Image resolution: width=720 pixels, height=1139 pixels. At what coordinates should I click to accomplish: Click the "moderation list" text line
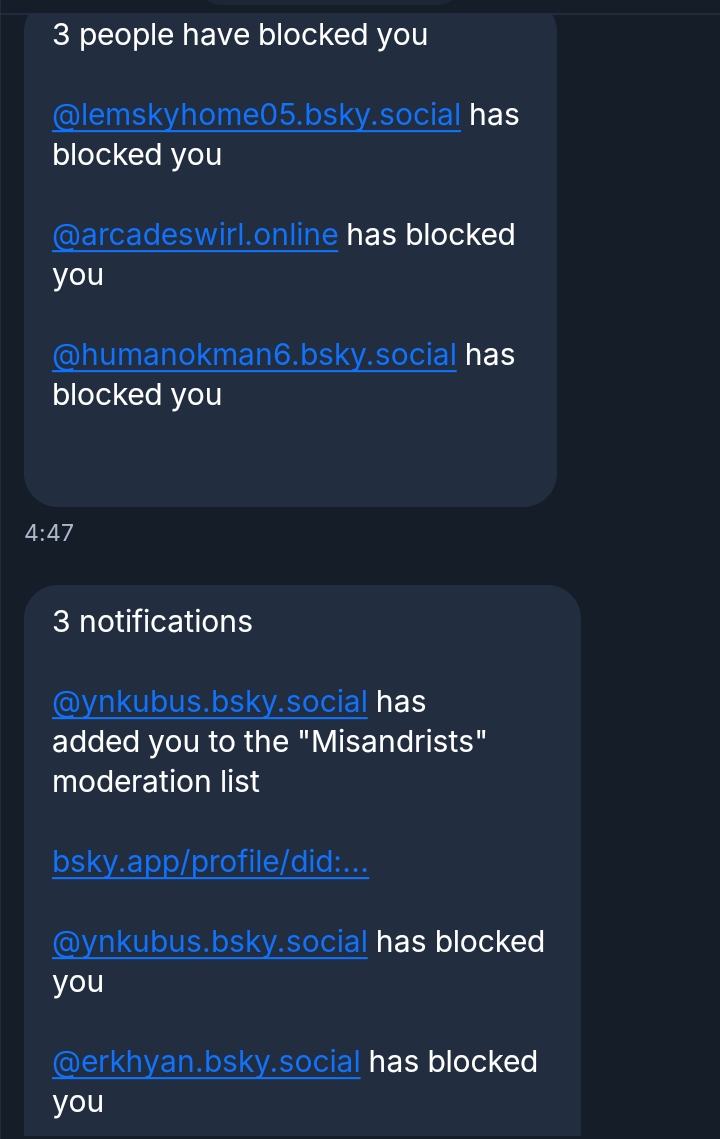tap(156, 782)
